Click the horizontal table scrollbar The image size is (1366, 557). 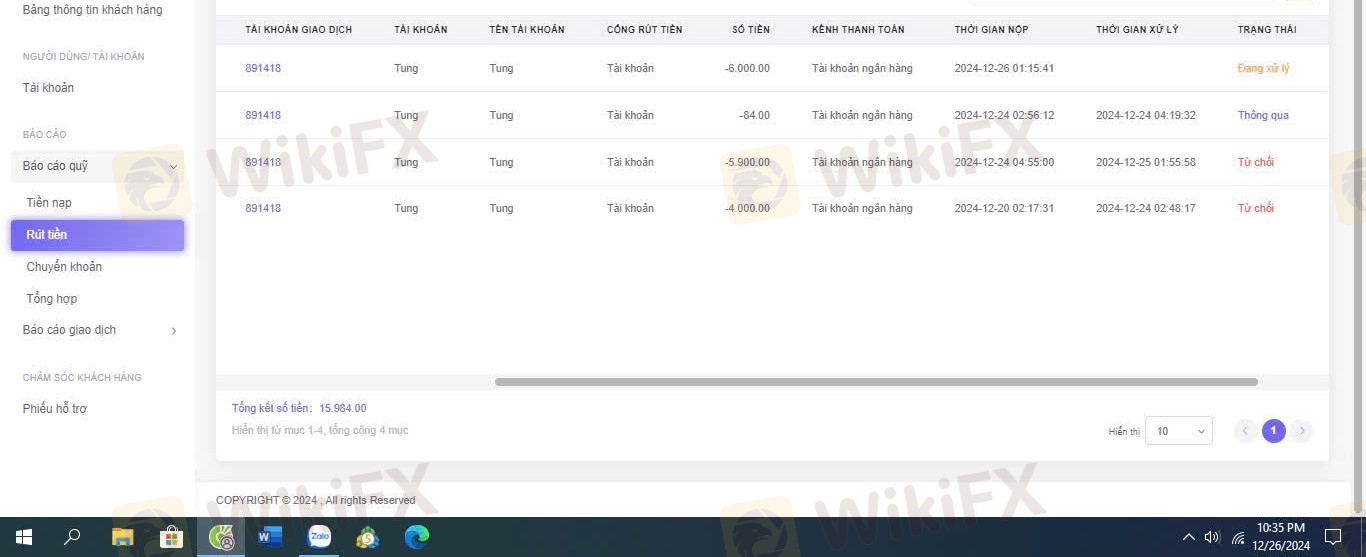(876, 382)
